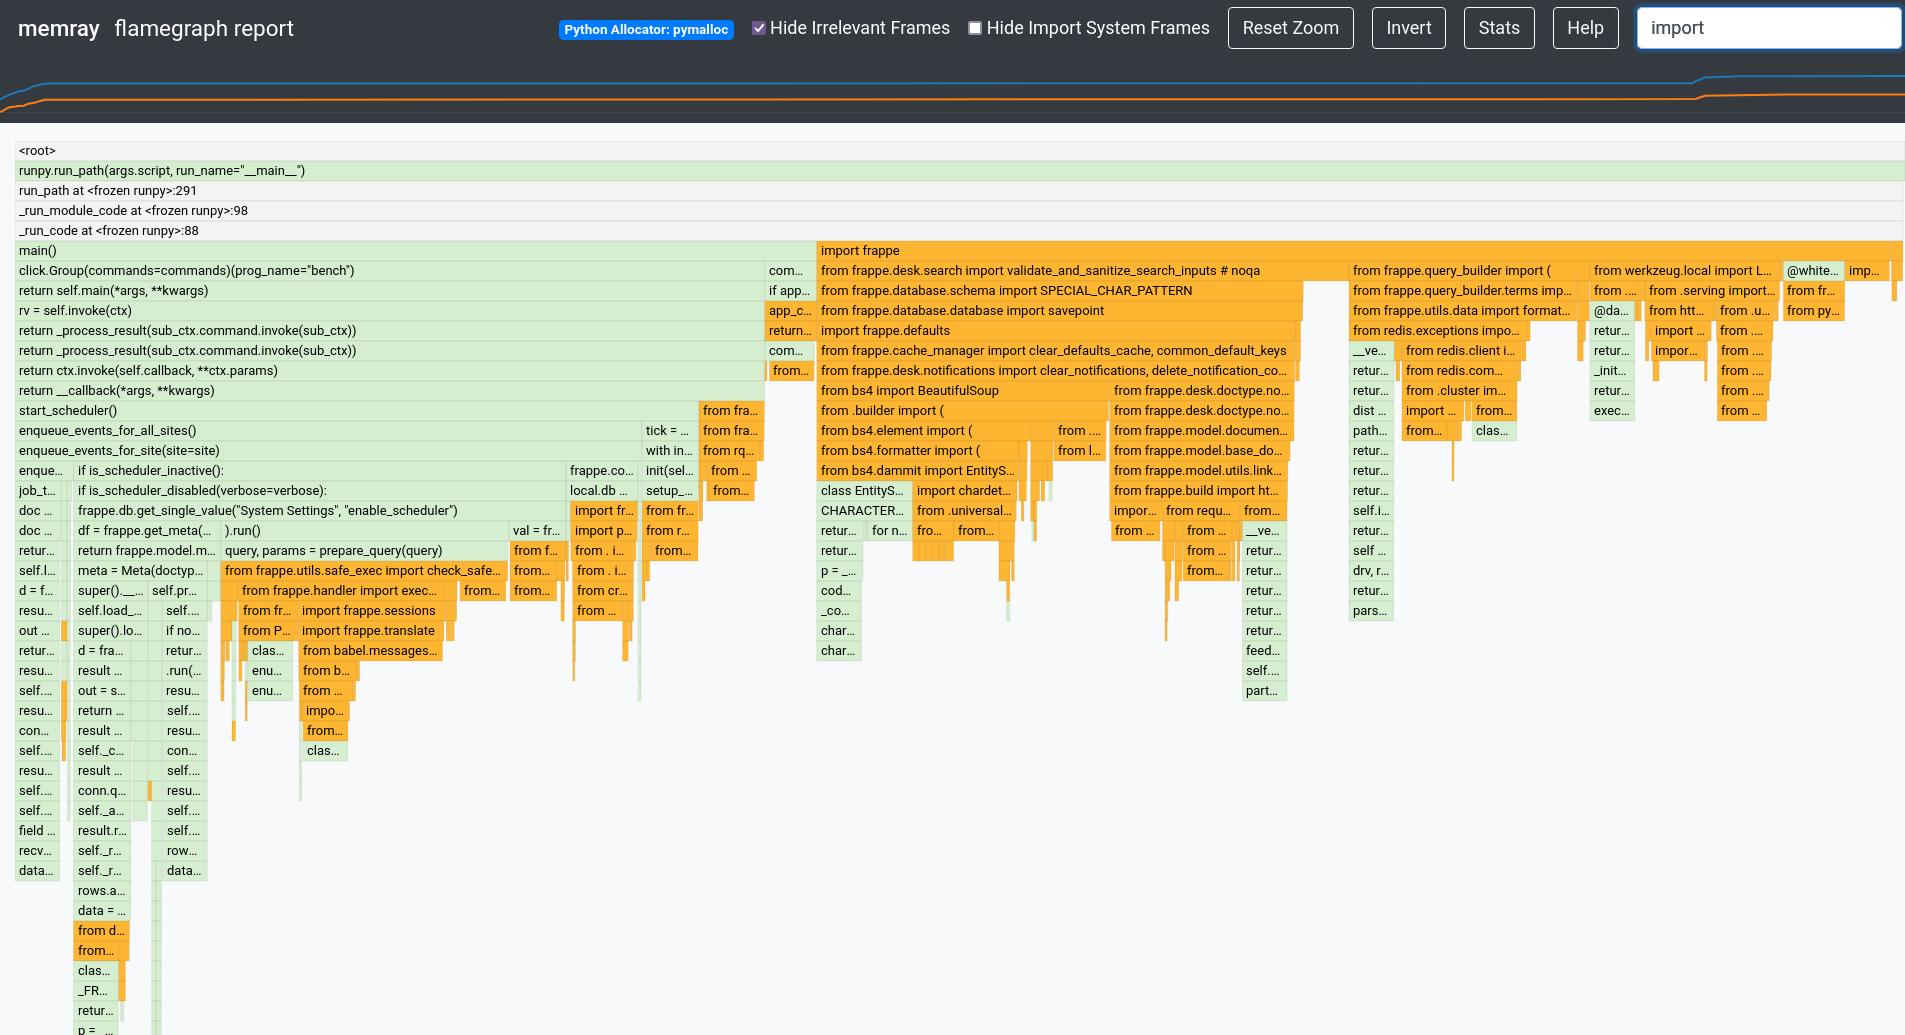Open the Help button

click(1585, 28)
